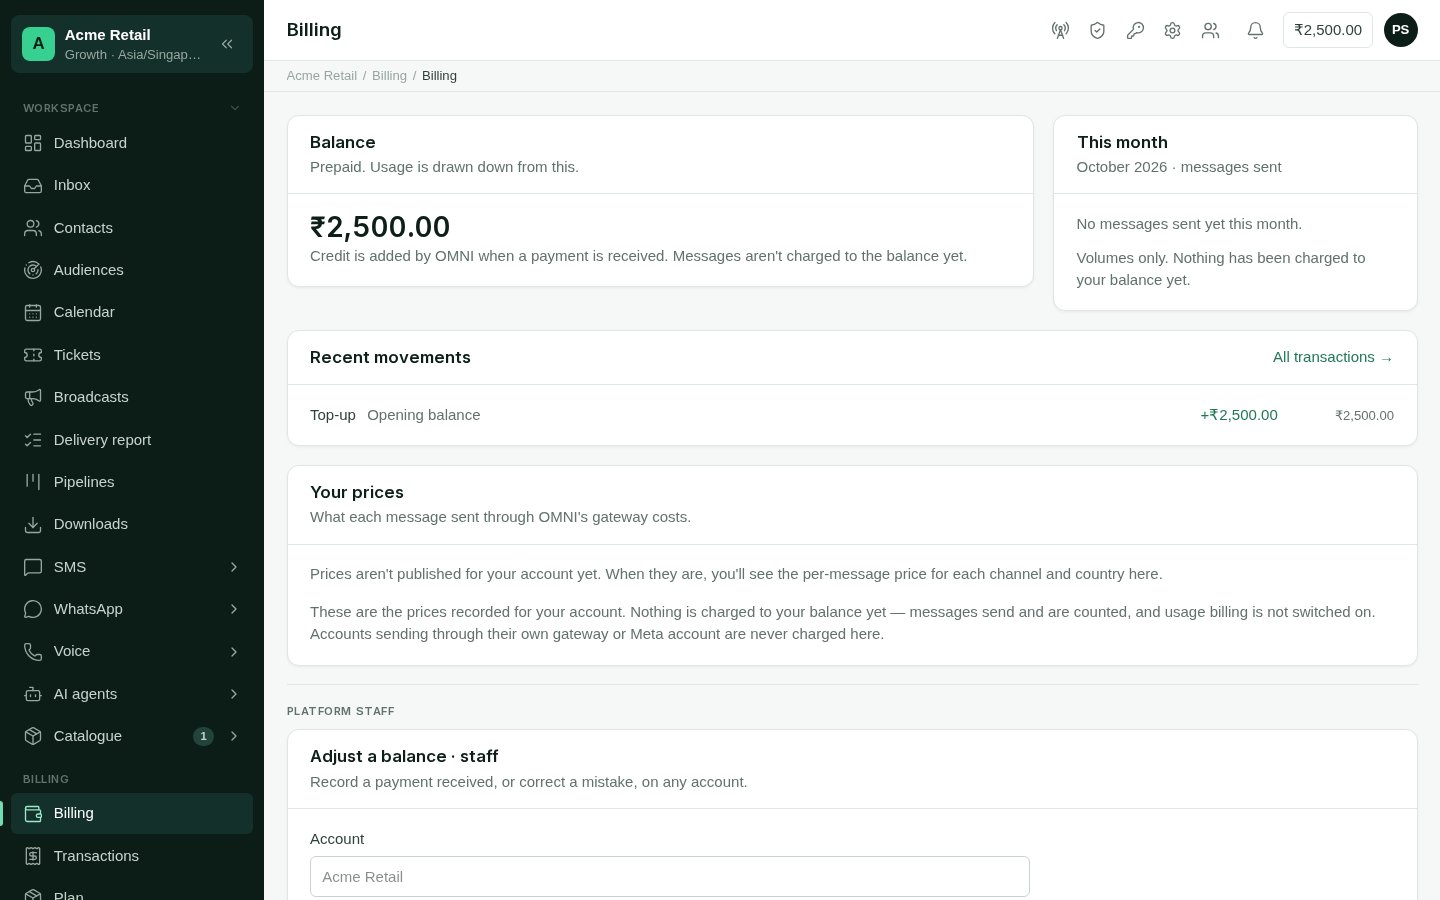Go to Transactions in the sidebar

[132, 856]
